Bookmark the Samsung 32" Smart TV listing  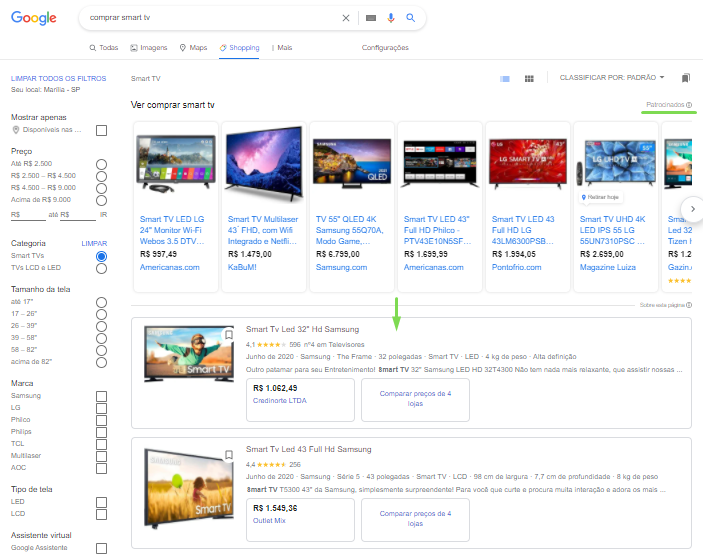pyautogui.click(x=229, y=335)
